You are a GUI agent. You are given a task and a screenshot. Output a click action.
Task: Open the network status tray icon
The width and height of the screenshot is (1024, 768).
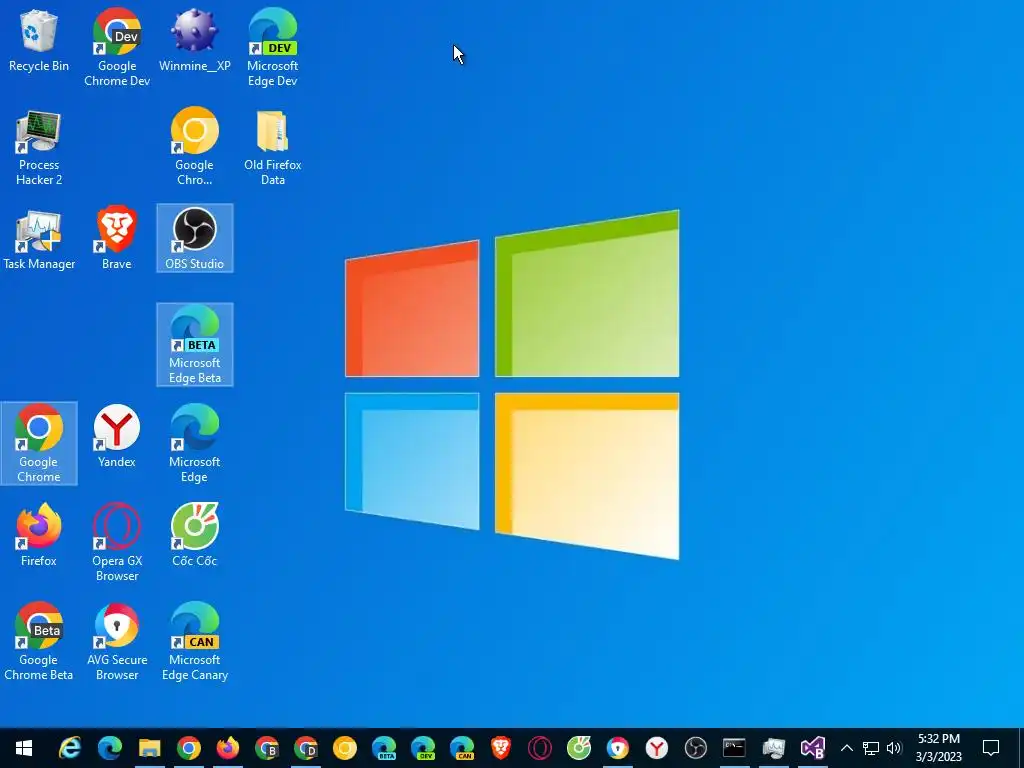pos(871,748)
